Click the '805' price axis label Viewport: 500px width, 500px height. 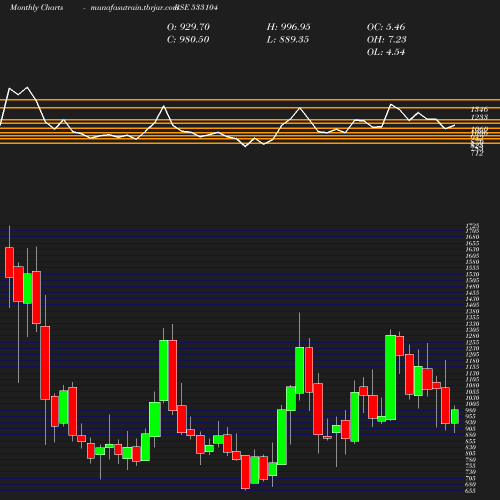(x=471, y=454)
